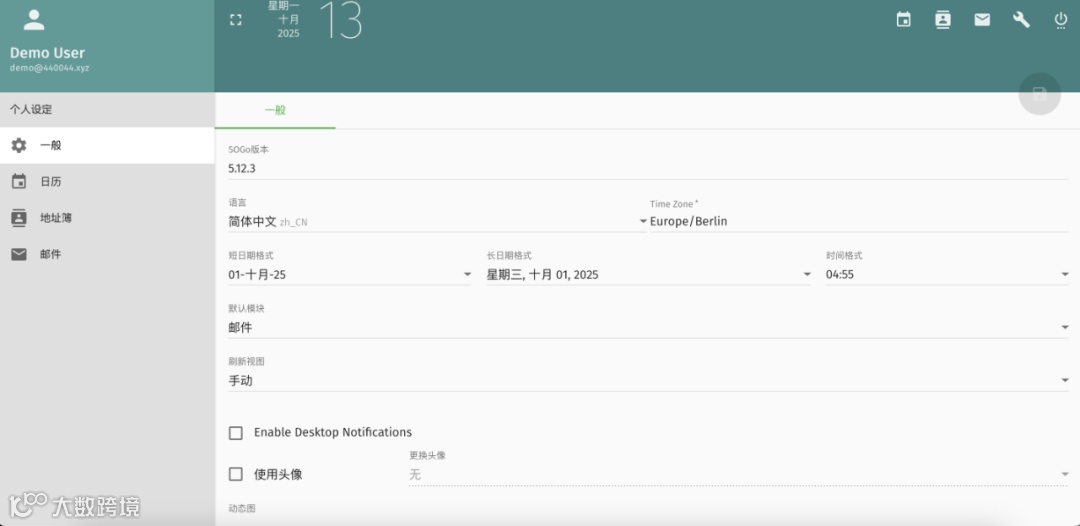Viewport: 1080px width, 526px height.
Task: Open the 长日期格式 dropdown
Action: (x=649, y=275)
